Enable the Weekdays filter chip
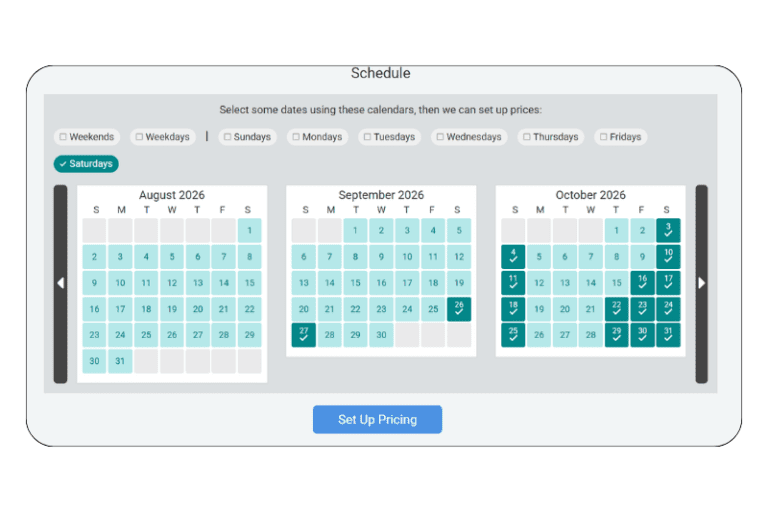 [162, 137]
